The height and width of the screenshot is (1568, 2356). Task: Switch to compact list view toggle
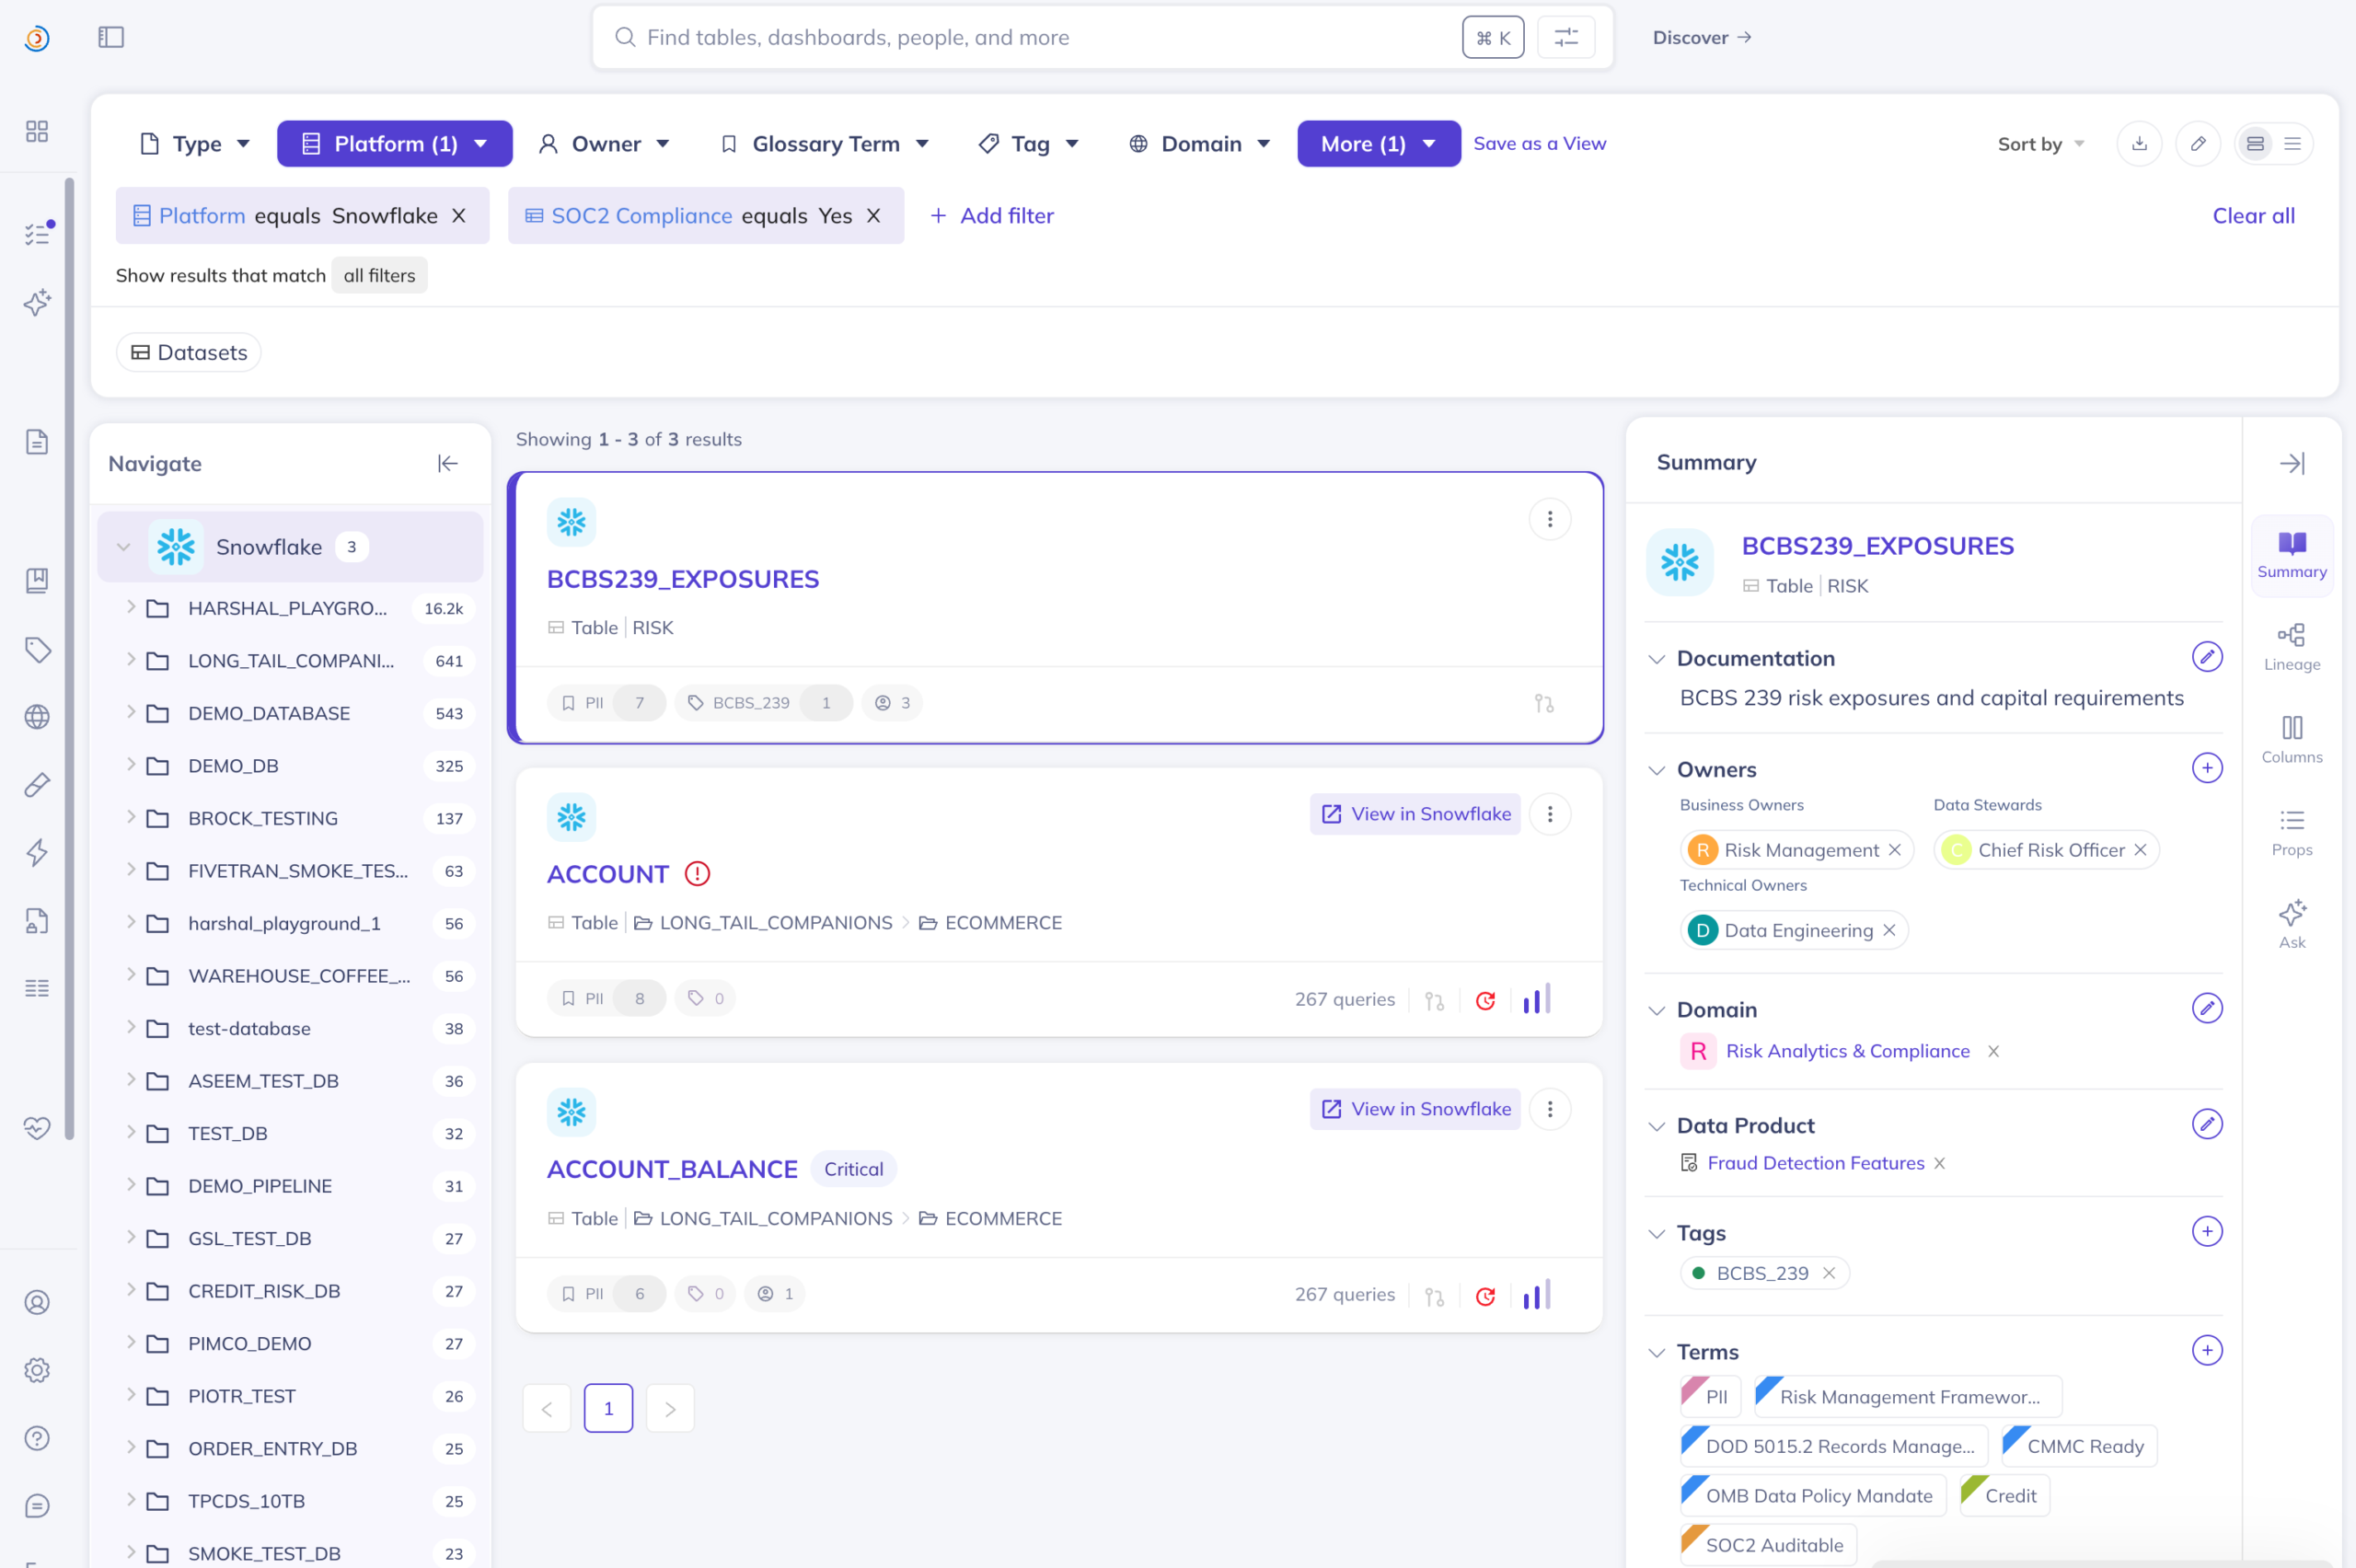[x=2292, y=144]
